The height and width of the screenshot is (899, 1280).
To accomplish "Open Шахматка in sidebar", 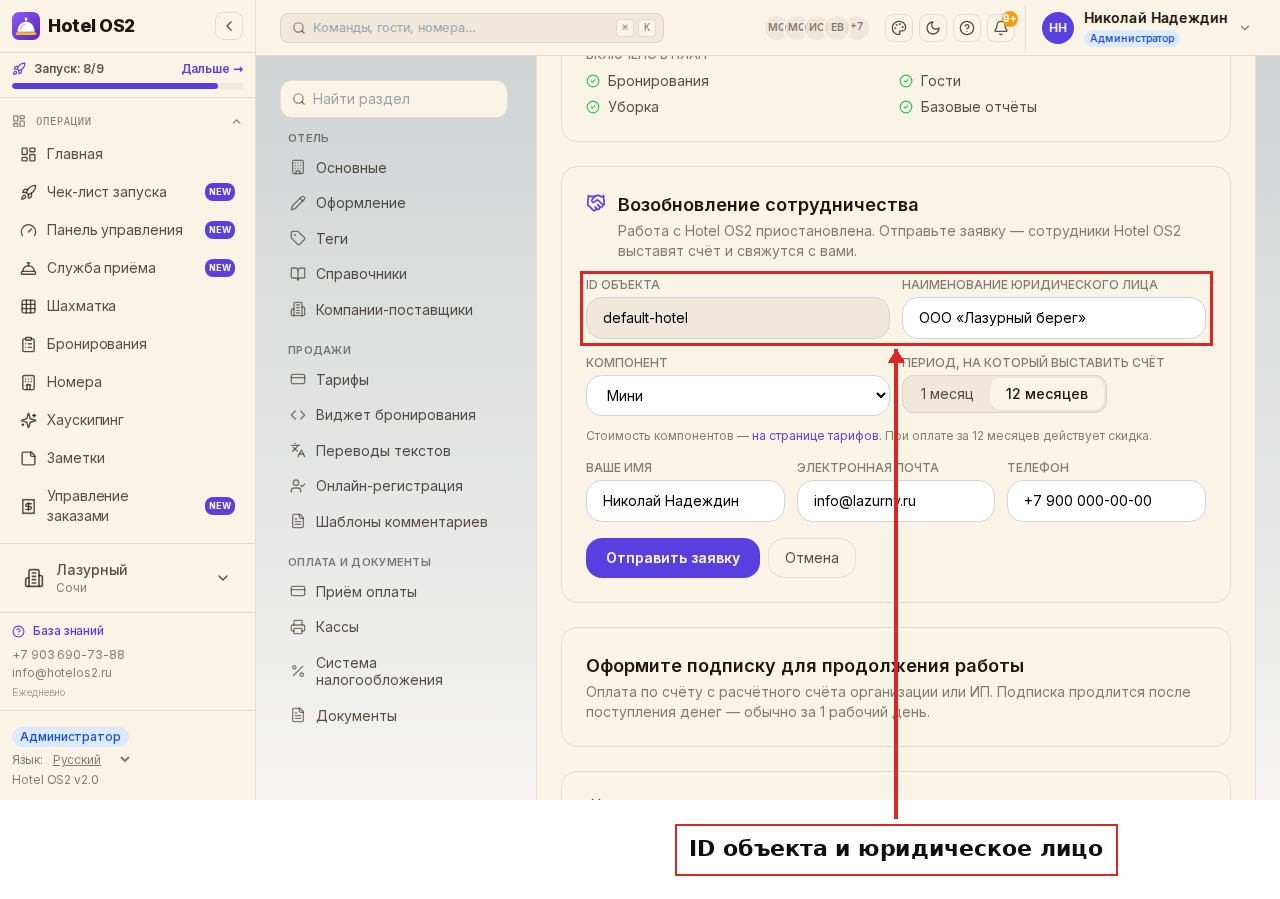I will pos(127,306).
